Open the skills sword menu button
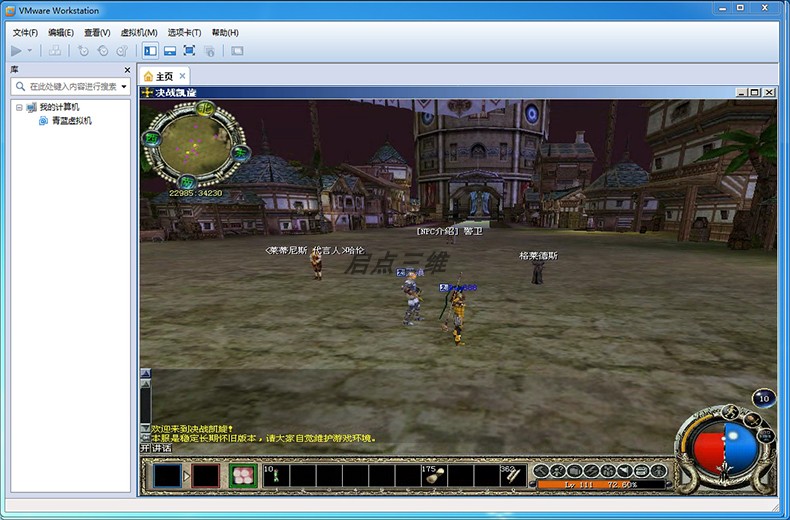The height and width of the screenshot is (520, 790). tap(591, 471)
